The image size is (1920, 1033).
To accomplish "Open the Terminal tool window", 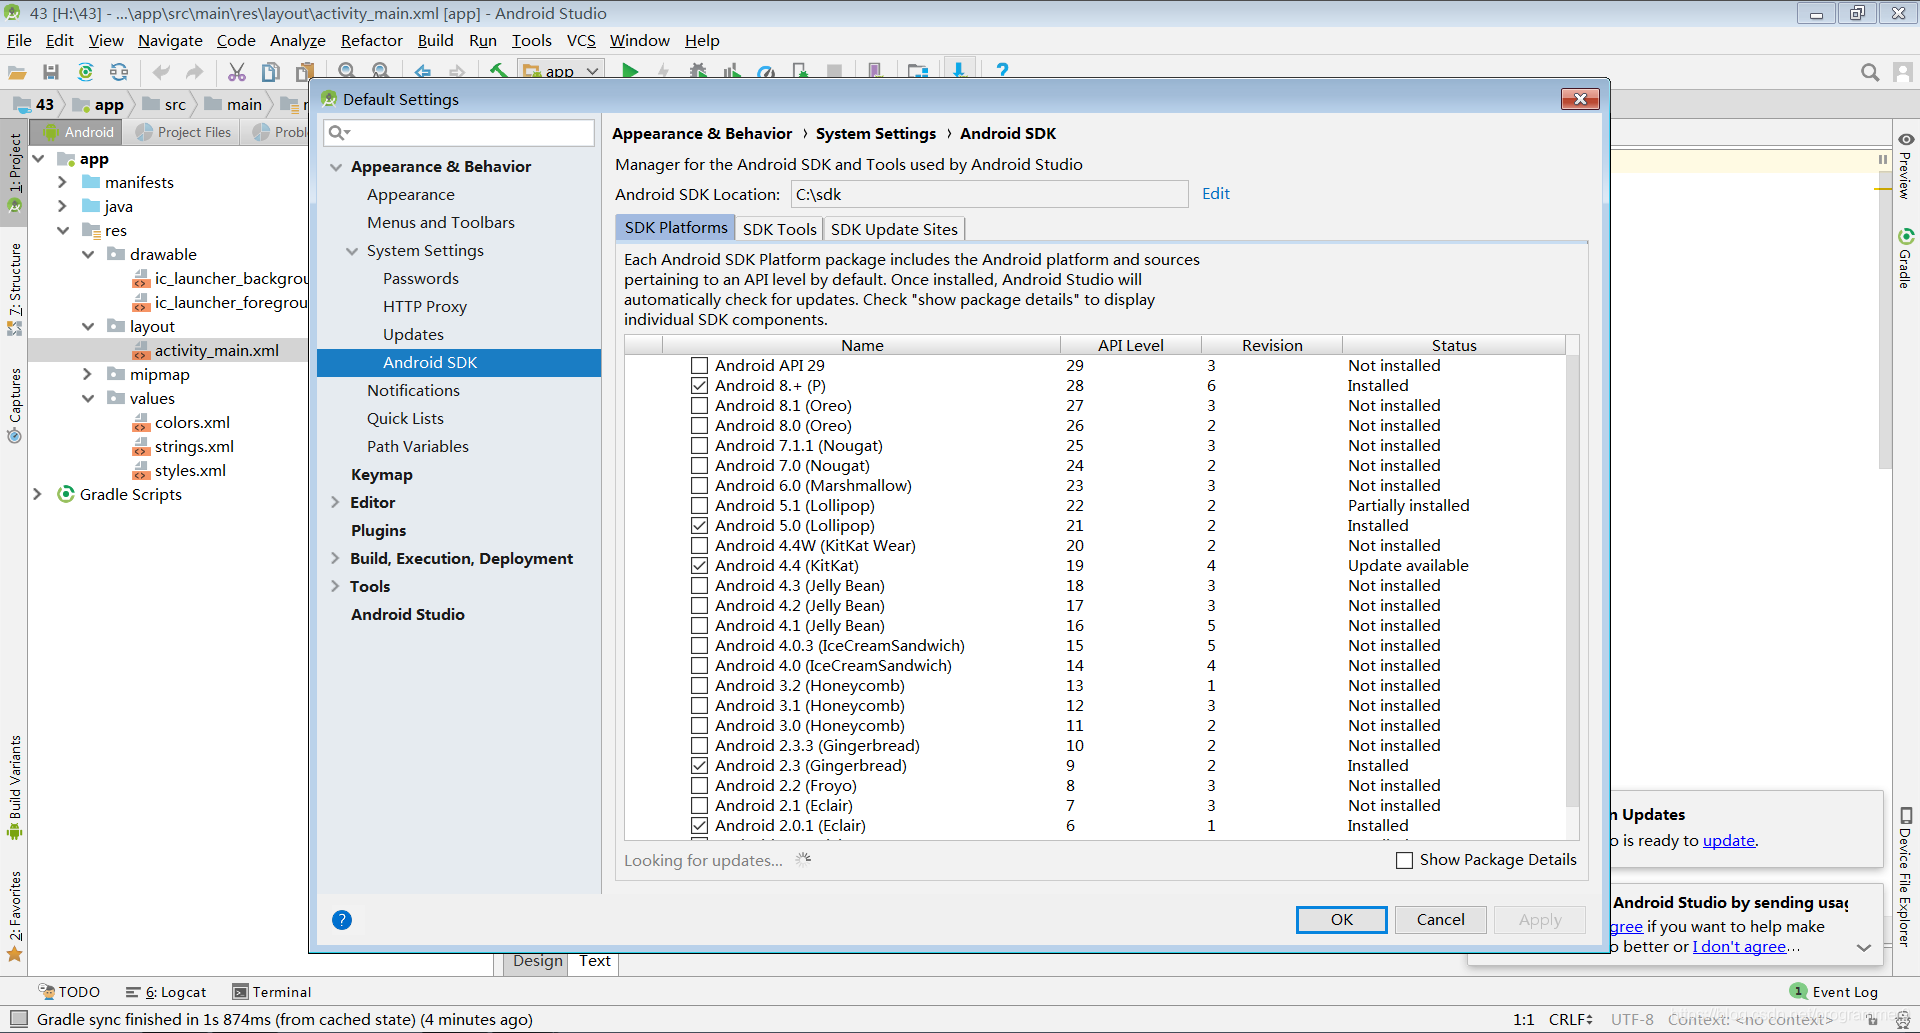I will click(272, 992).
